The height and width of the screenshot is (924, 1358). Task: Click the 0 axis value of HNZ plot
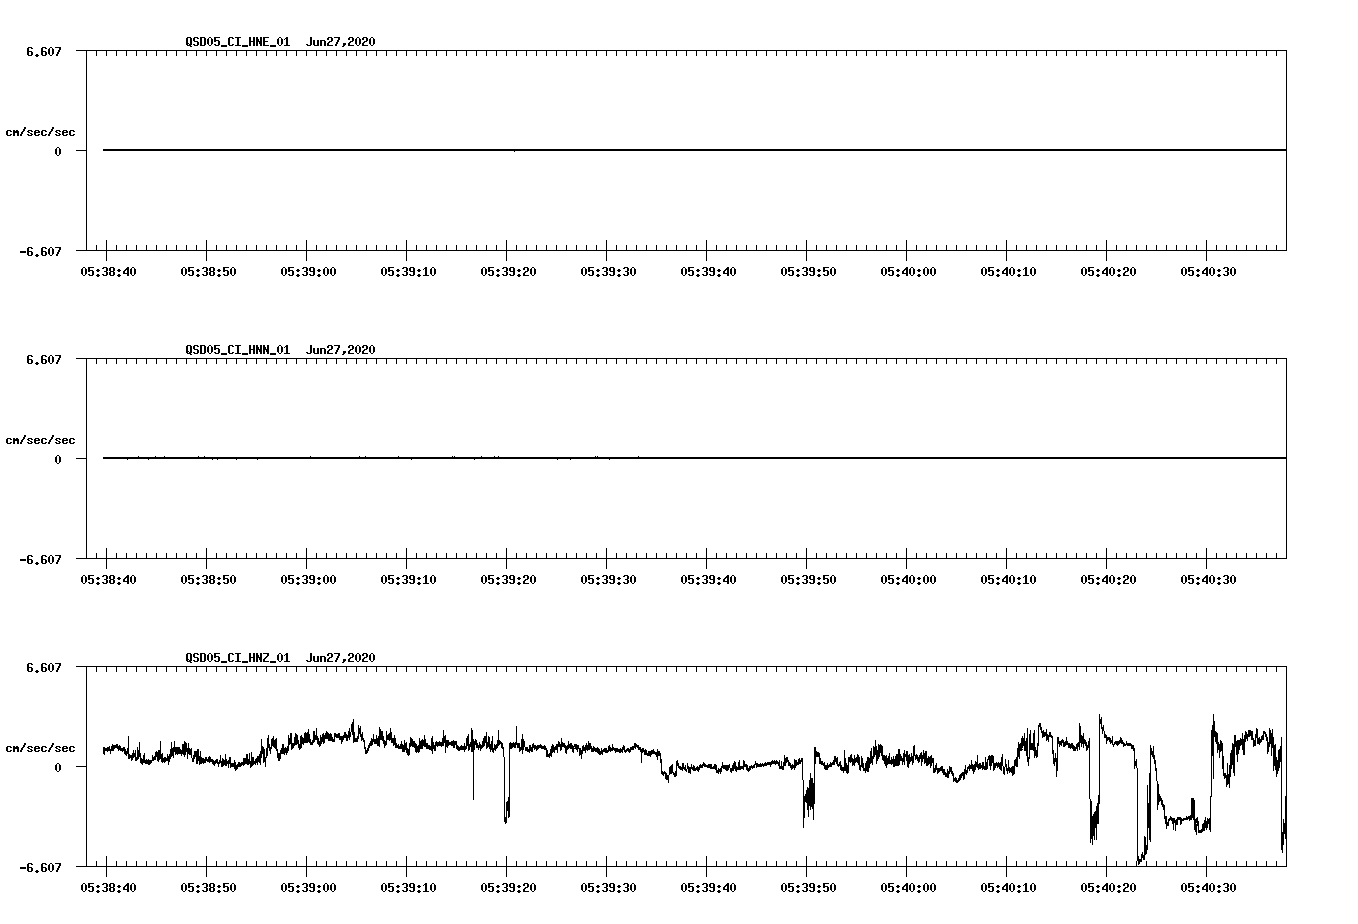coord(58,767)
